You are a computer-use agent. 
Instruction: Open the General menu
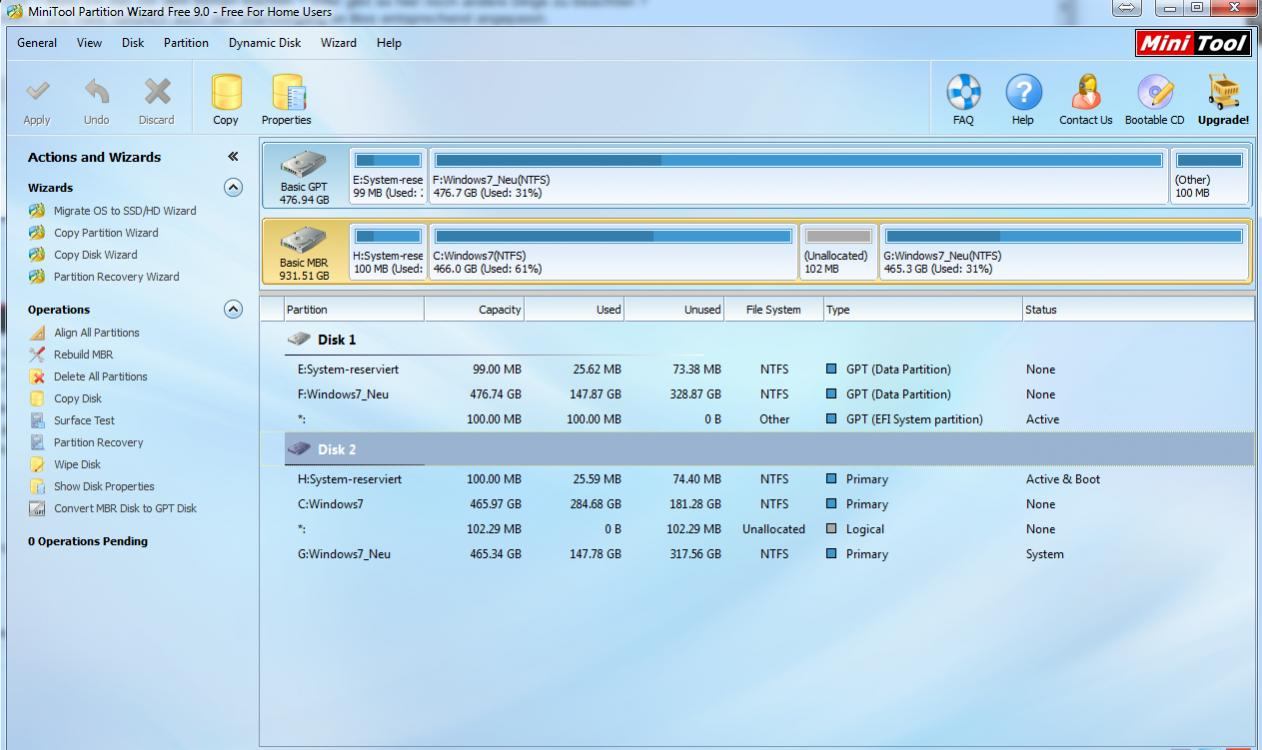coord(37,43)
